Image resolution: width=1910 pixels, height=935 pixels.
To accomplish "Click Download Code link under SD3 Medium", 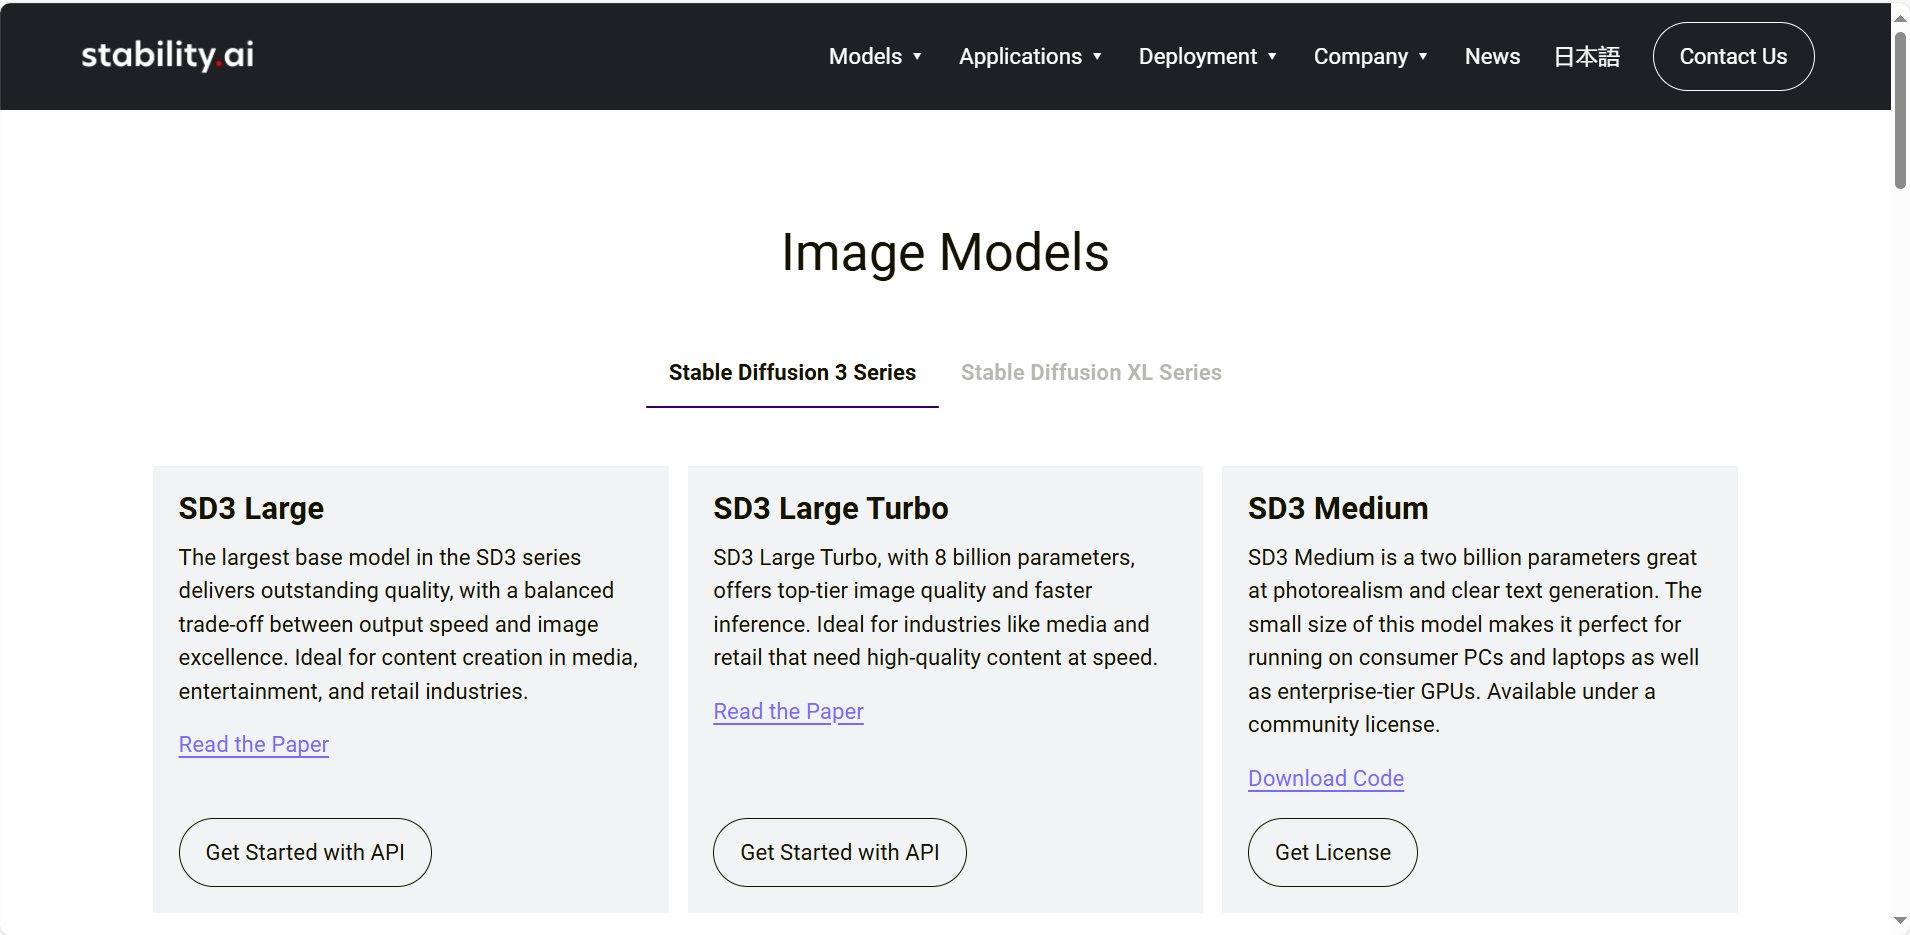I will point(1326,779).
